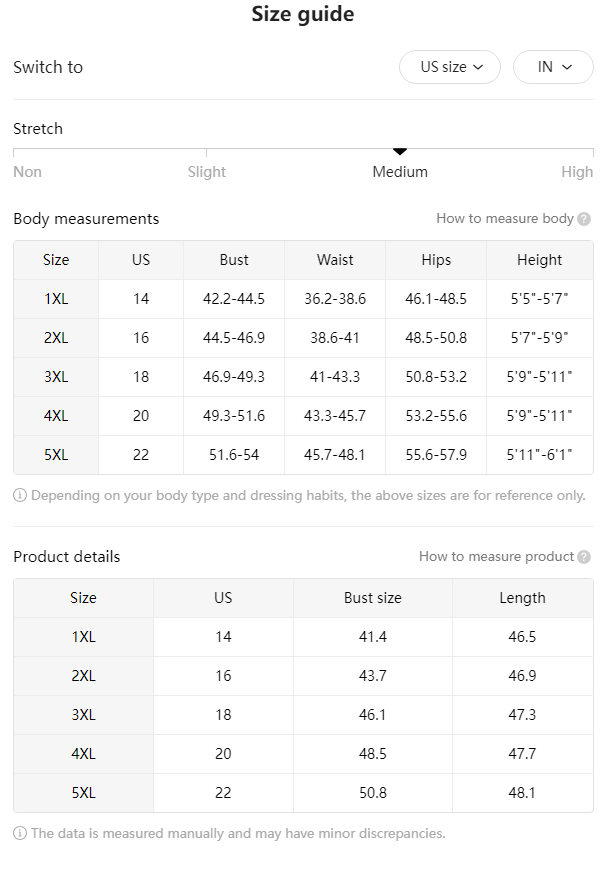Click the chevron arrow in the US size selector

tap(478, 67)
